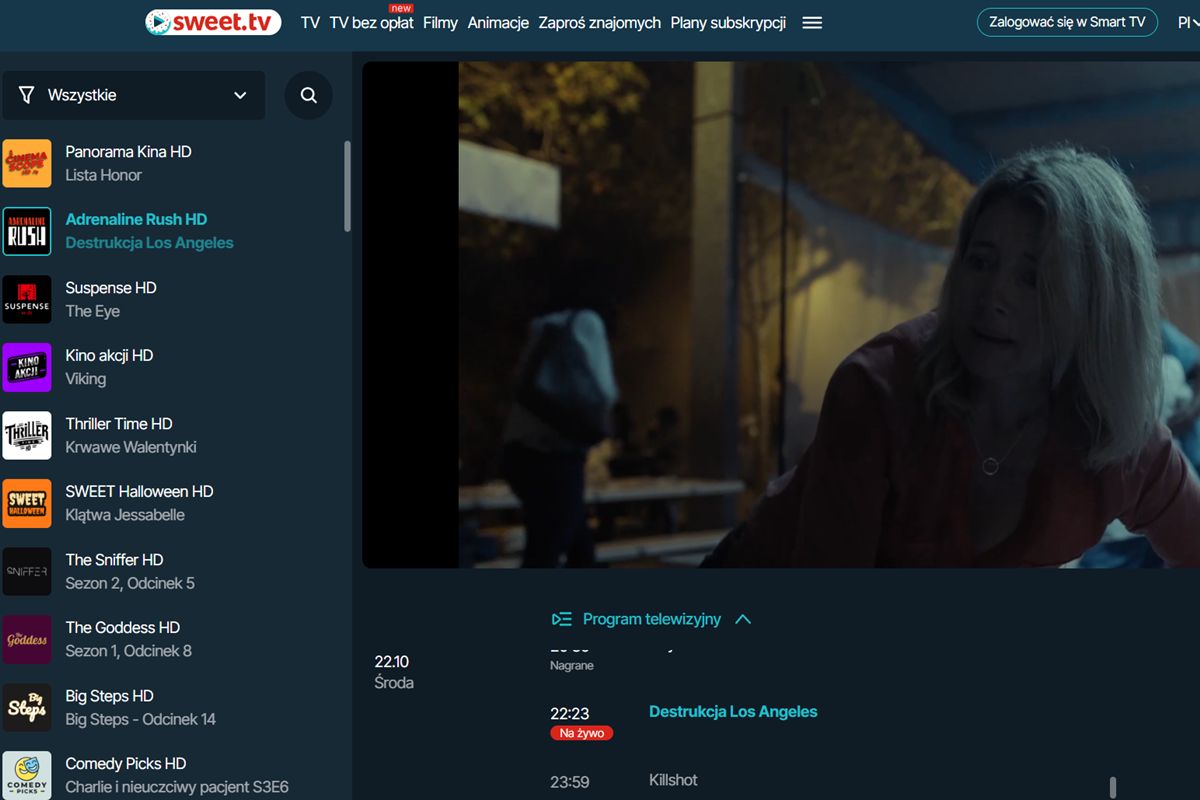The image size is (1200, 800).
Task: Click the Na żywo live badge
Action: point(581,733)
